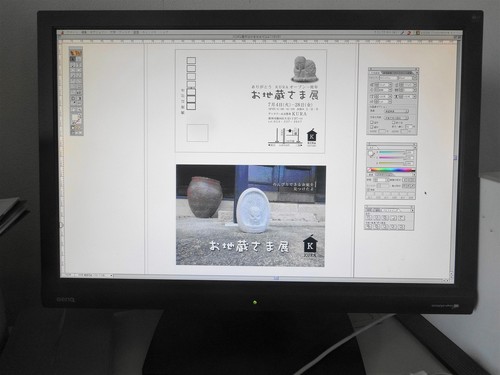This screenshot has width=500, height=375.
Task: Click the last Pathfinder icon in bottom row
Action: [401, 227]
